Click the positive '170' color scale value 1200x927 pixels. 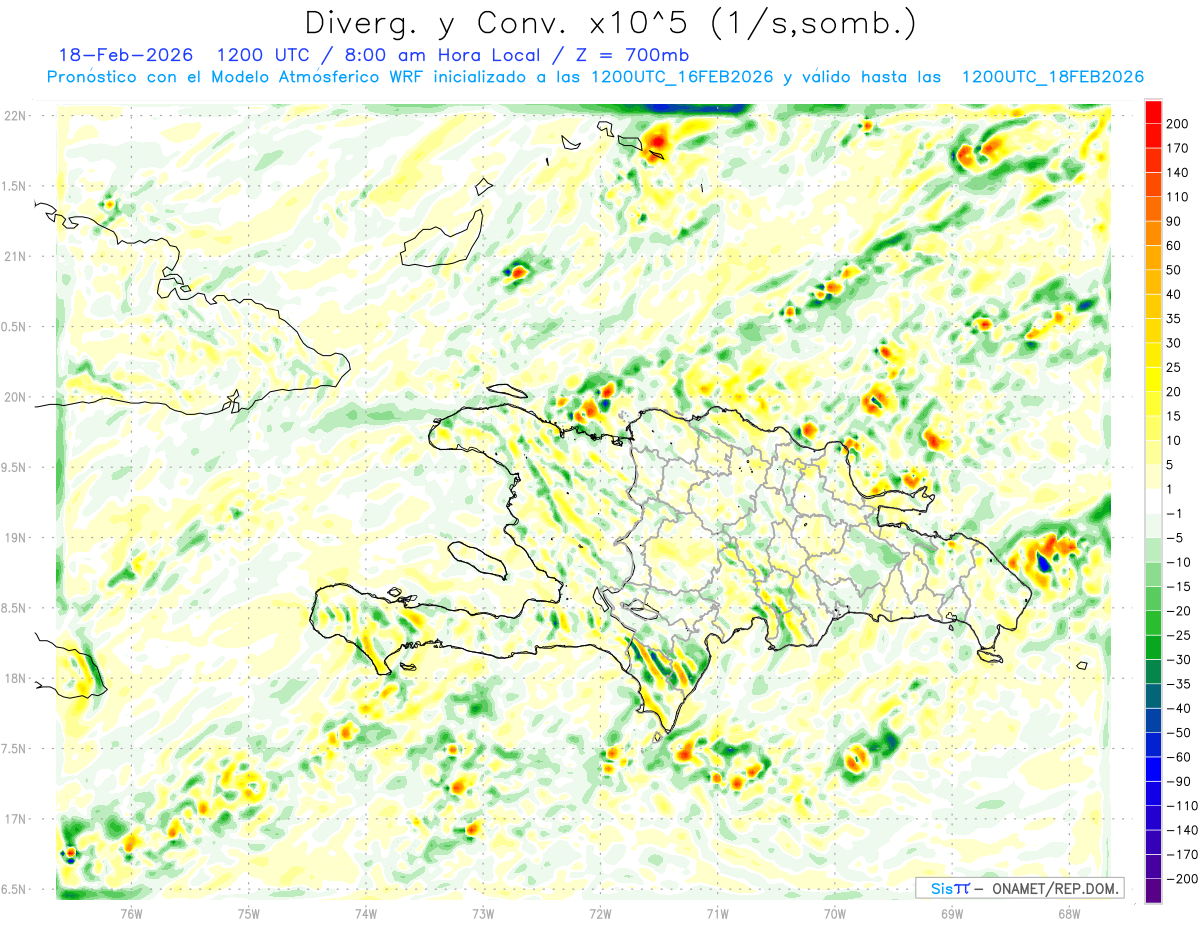click(1178, 148)
